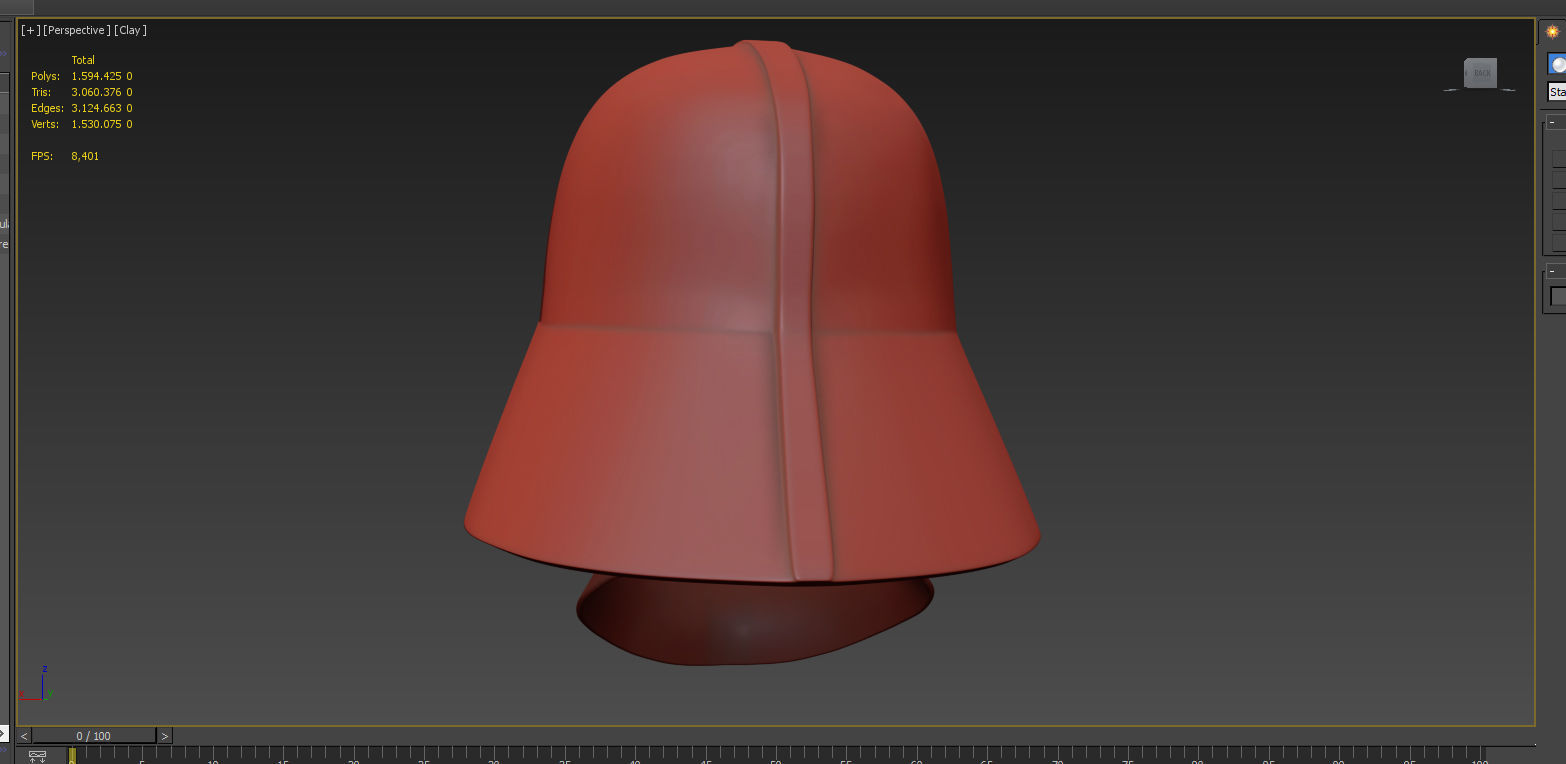The height and width of the screenshot is (764, 1566).
Task: Click the FPS value 8,401
Action: [x=85, y=156]
